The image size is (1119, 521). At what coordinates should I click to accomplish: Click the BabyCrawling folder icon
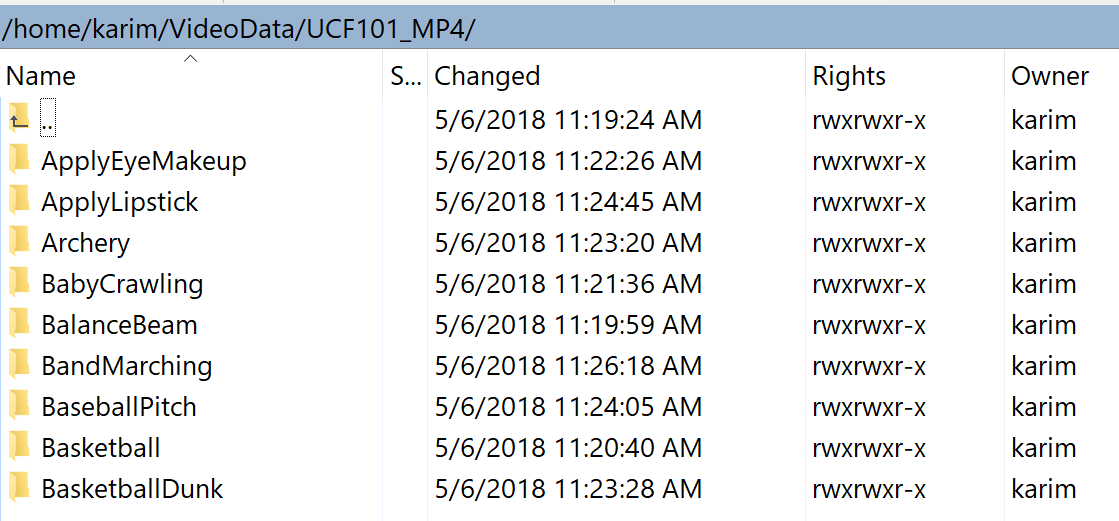click(19, 284)
